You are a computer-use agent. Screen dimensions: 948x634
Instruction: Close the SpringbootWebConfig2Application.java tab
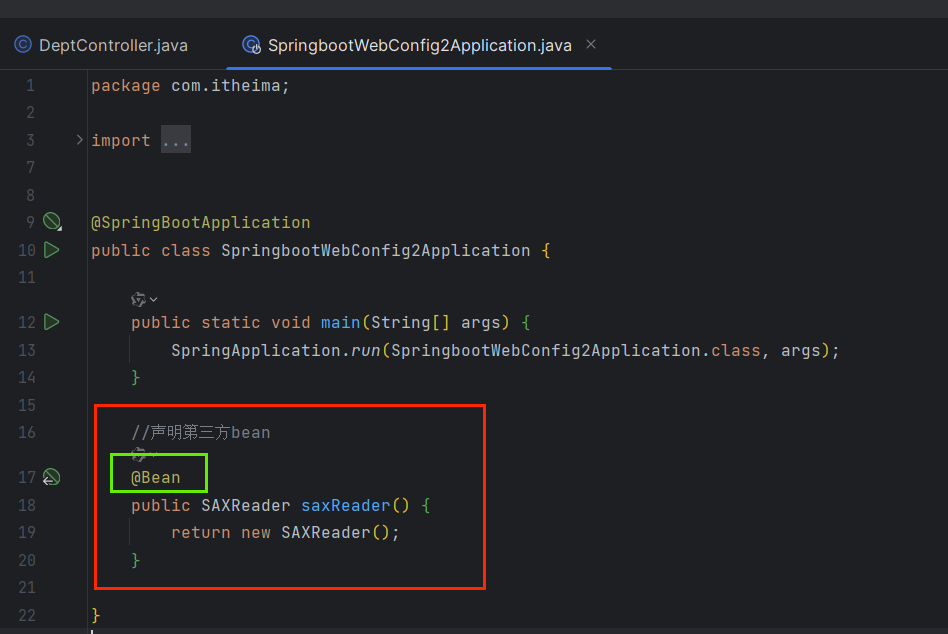(591, 45)
